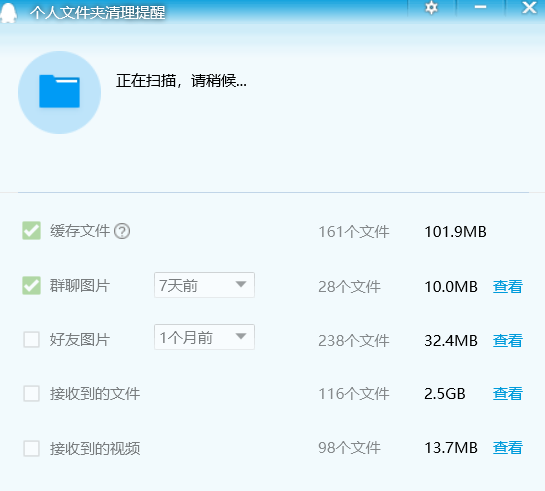Expand the 1个月前 time range dropdown
Viewport: 545px width, 491px height.
tap(204, 337)
